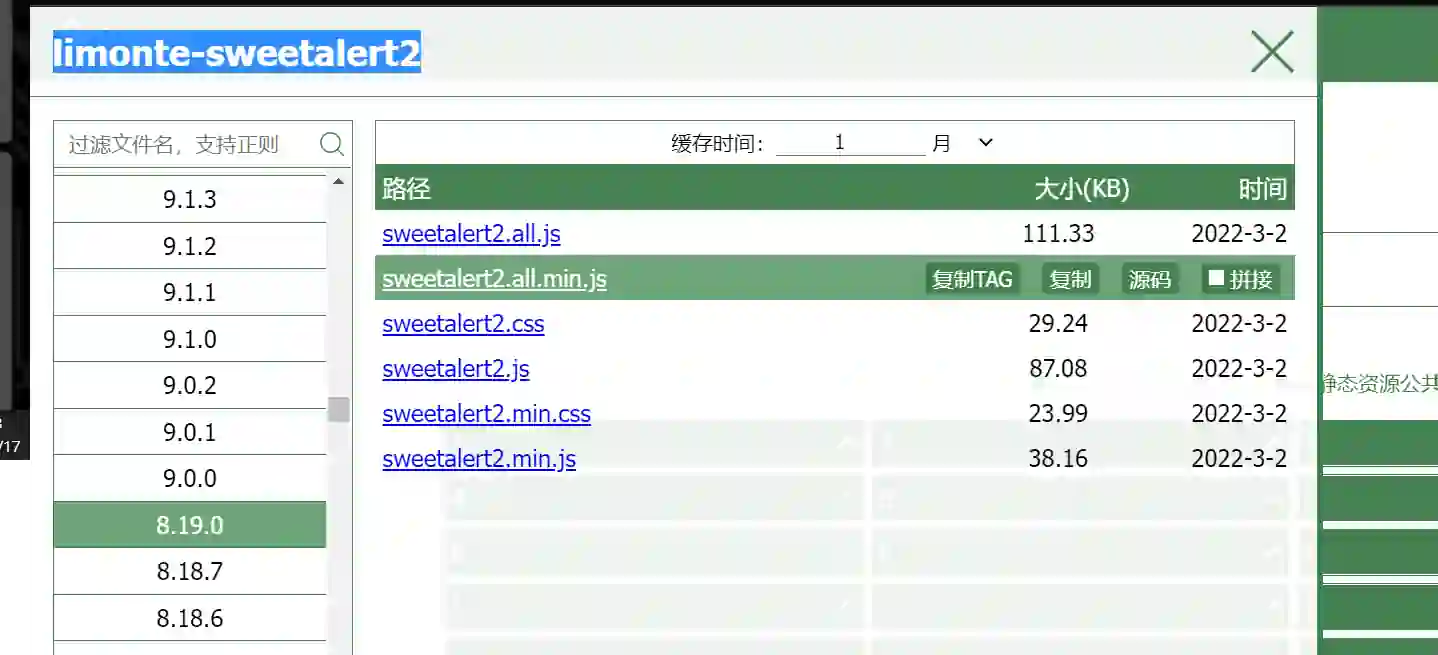Open 源码 for sweetalert2.all.min.js

click(1149, 279)
